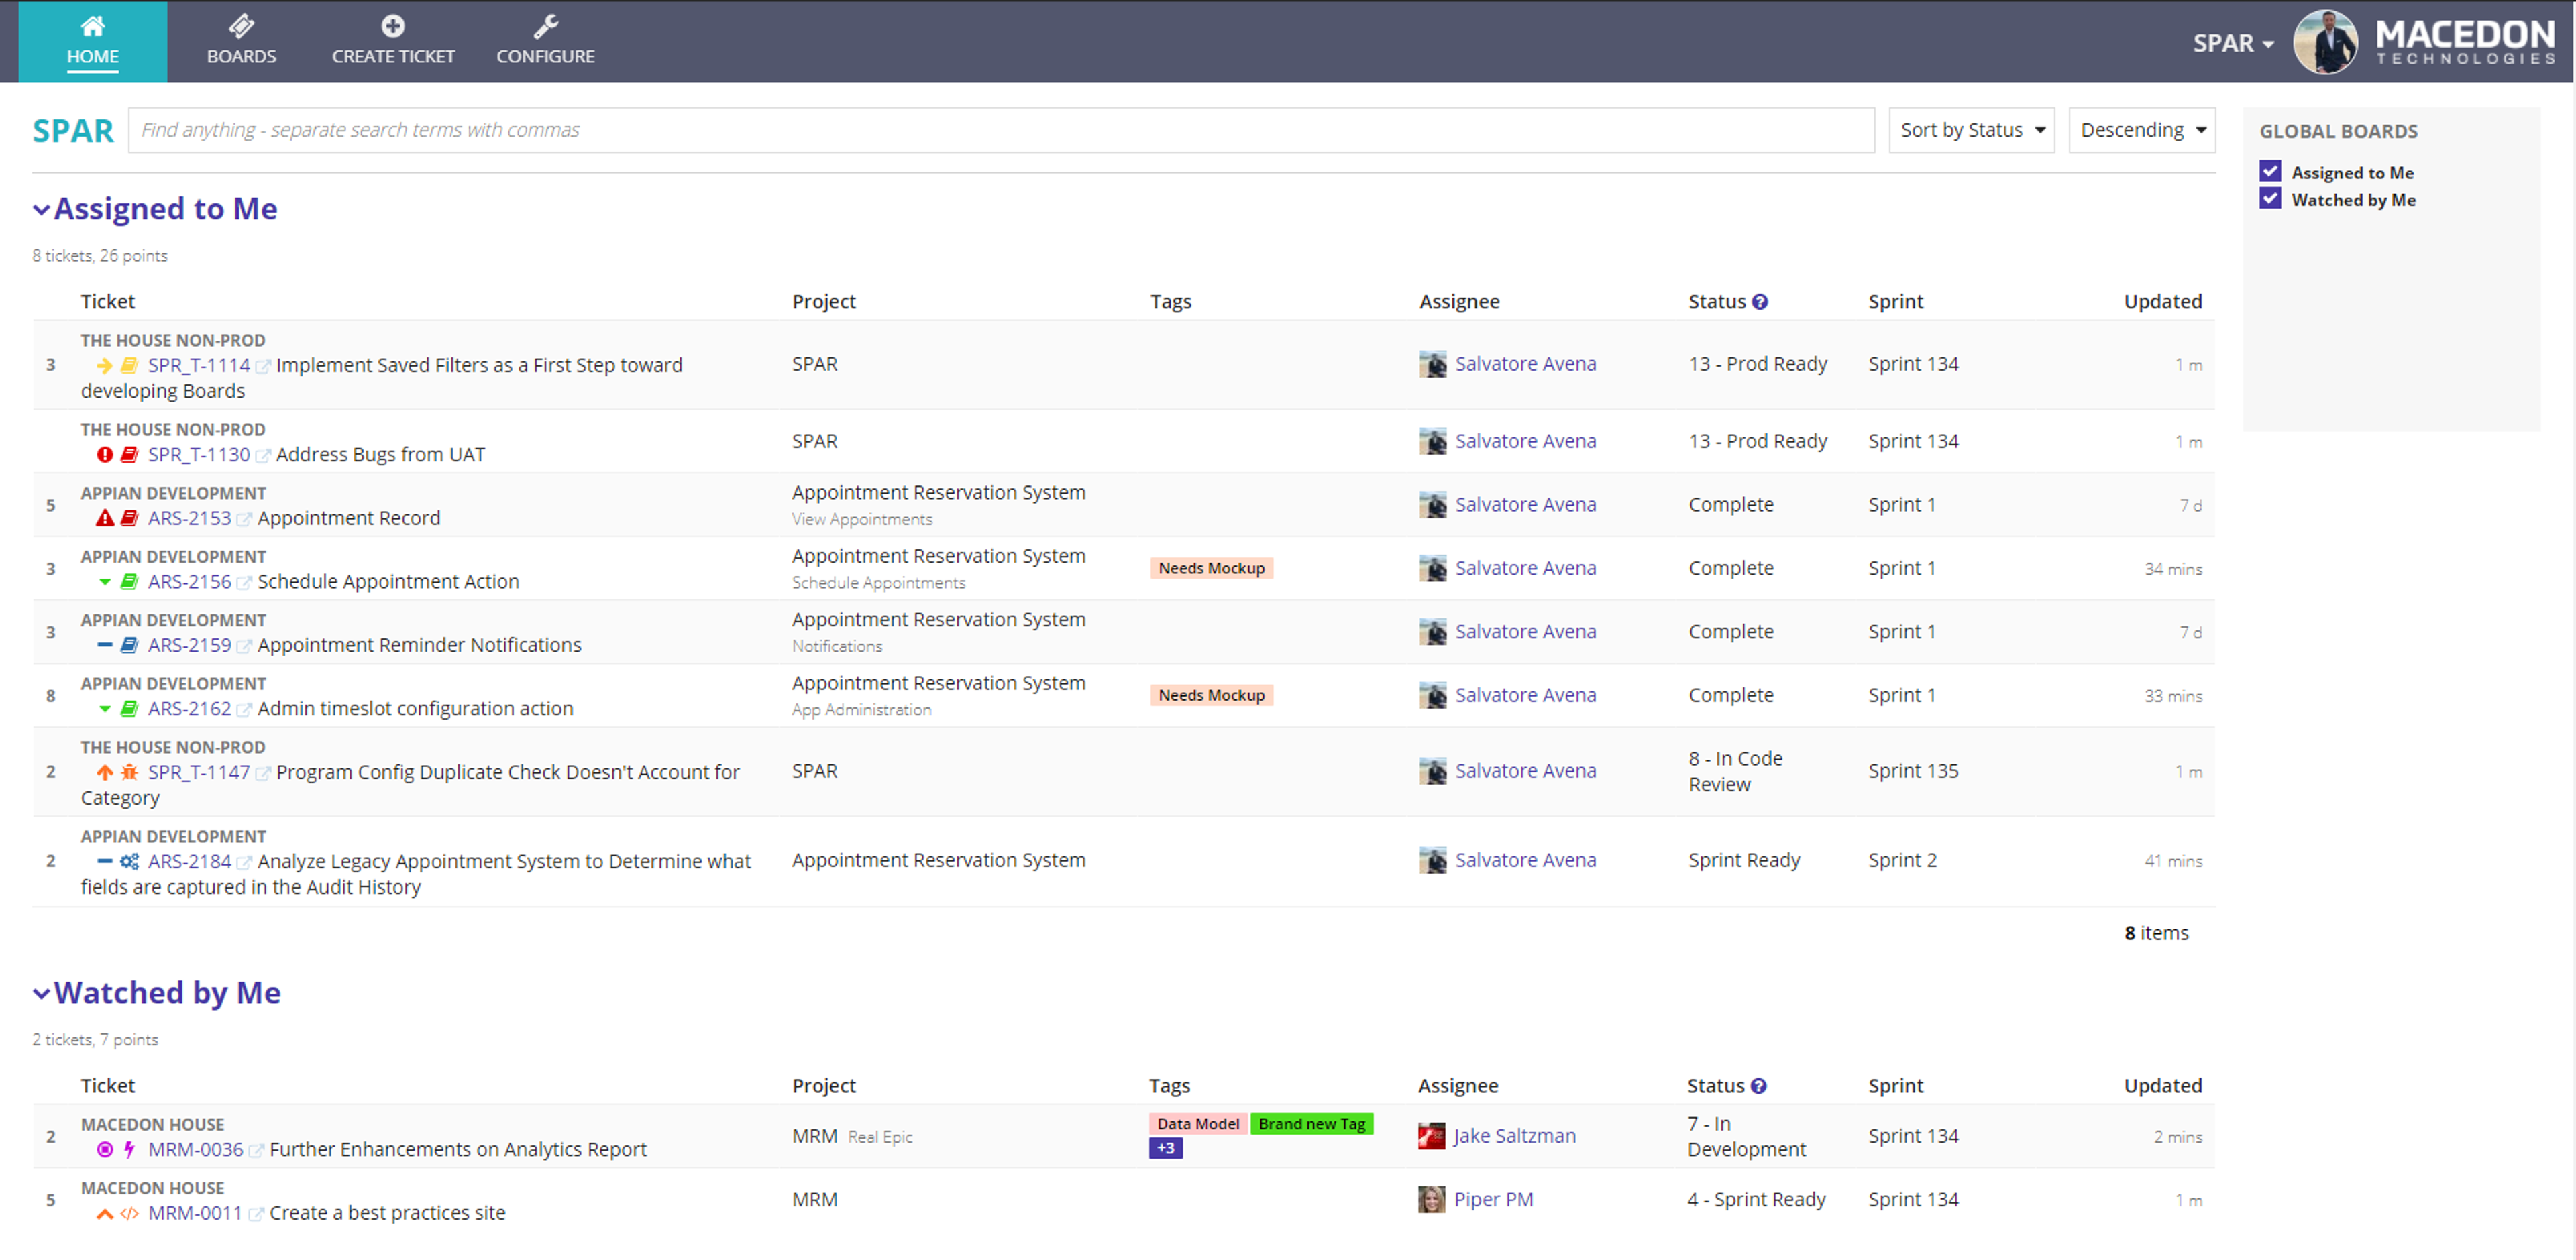Click the Status help icon in Watched by Me table
Viewport: 2576px width, 1260px height.
pyautogui.click(x=1758, y=1086)
